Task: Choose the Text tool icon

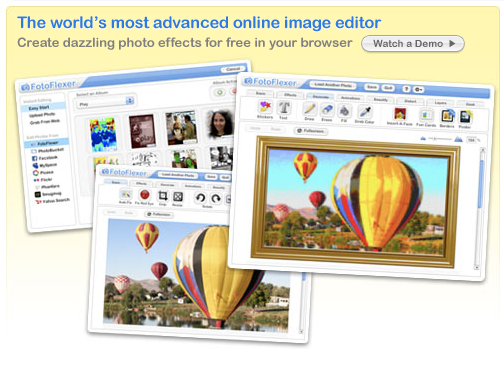Action: pos(284,108)
